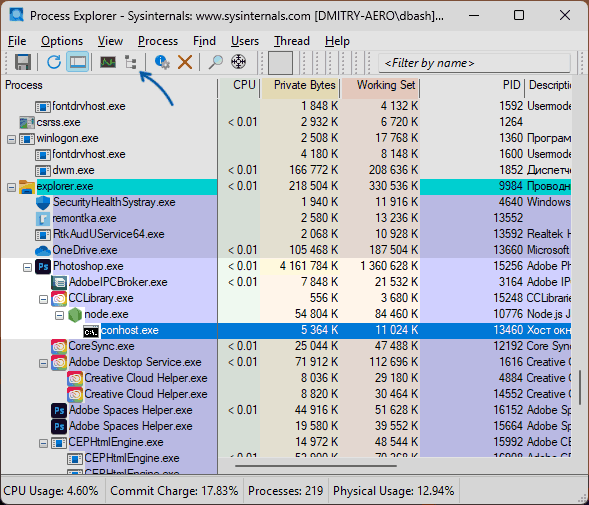Click the vertical scrollbar thumb

pyautogui.click(x=580, y=387)
